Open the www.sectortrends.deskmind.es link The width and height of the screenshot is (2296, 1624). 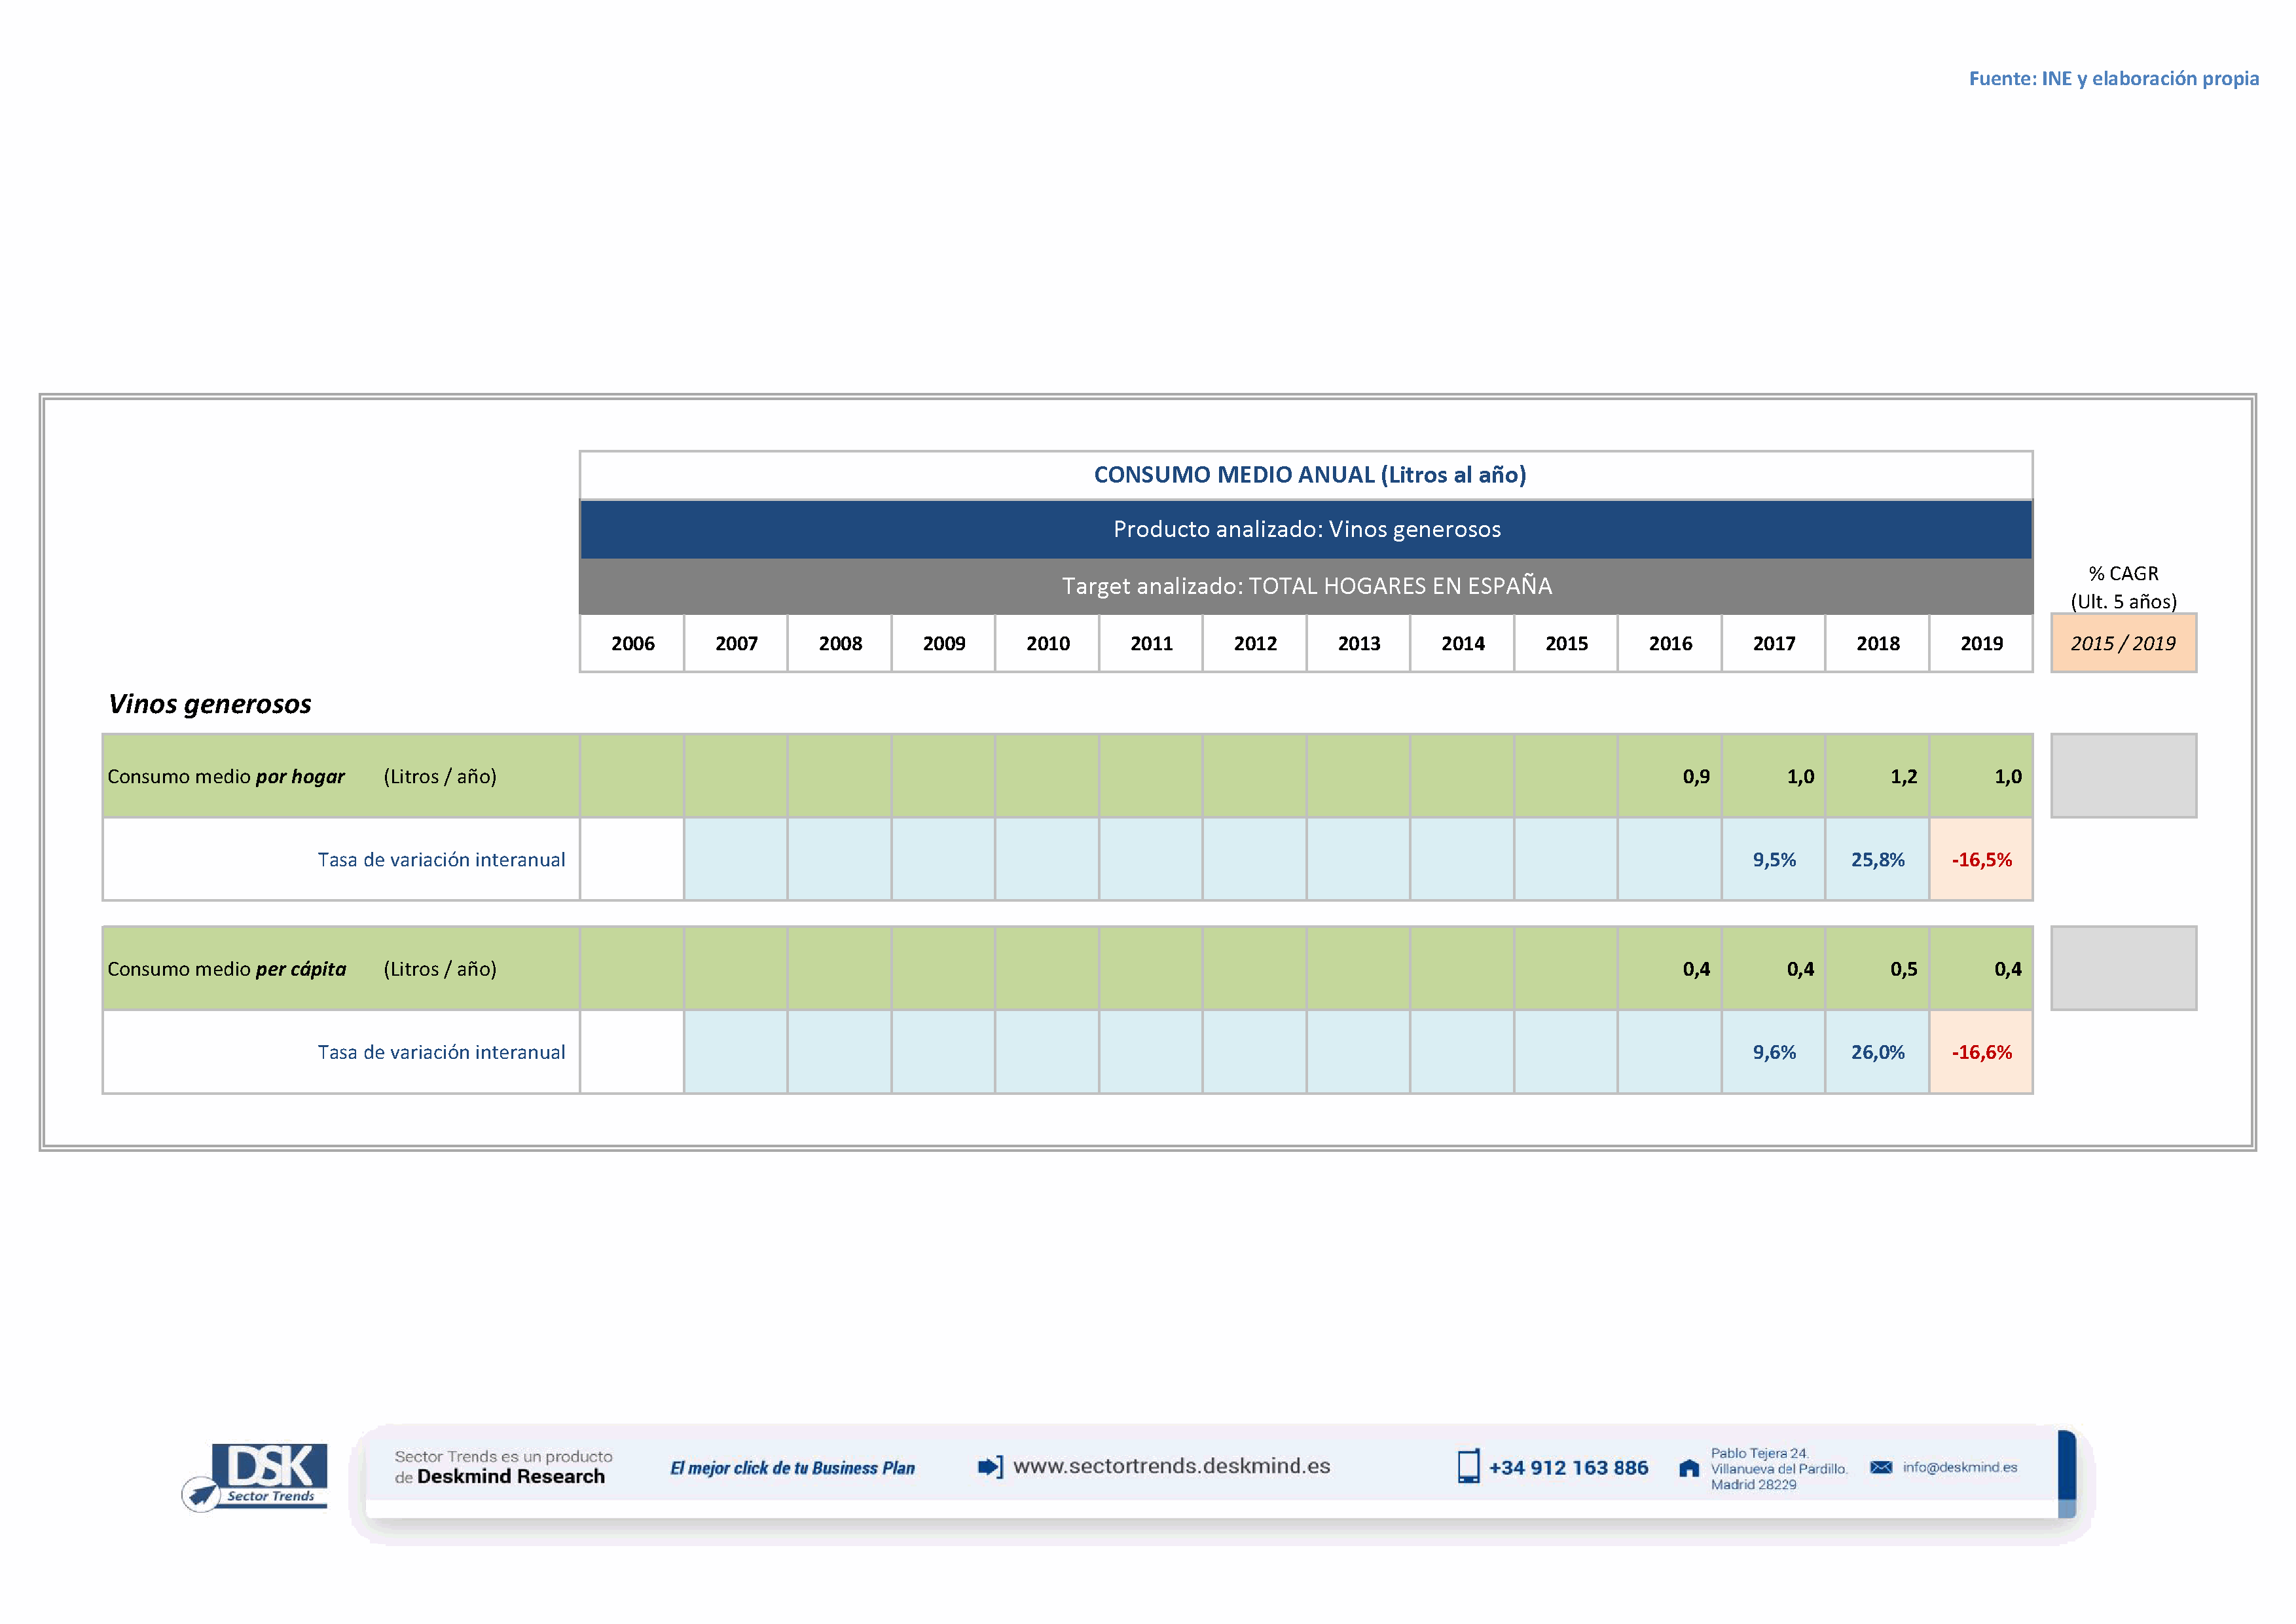1171,1466
